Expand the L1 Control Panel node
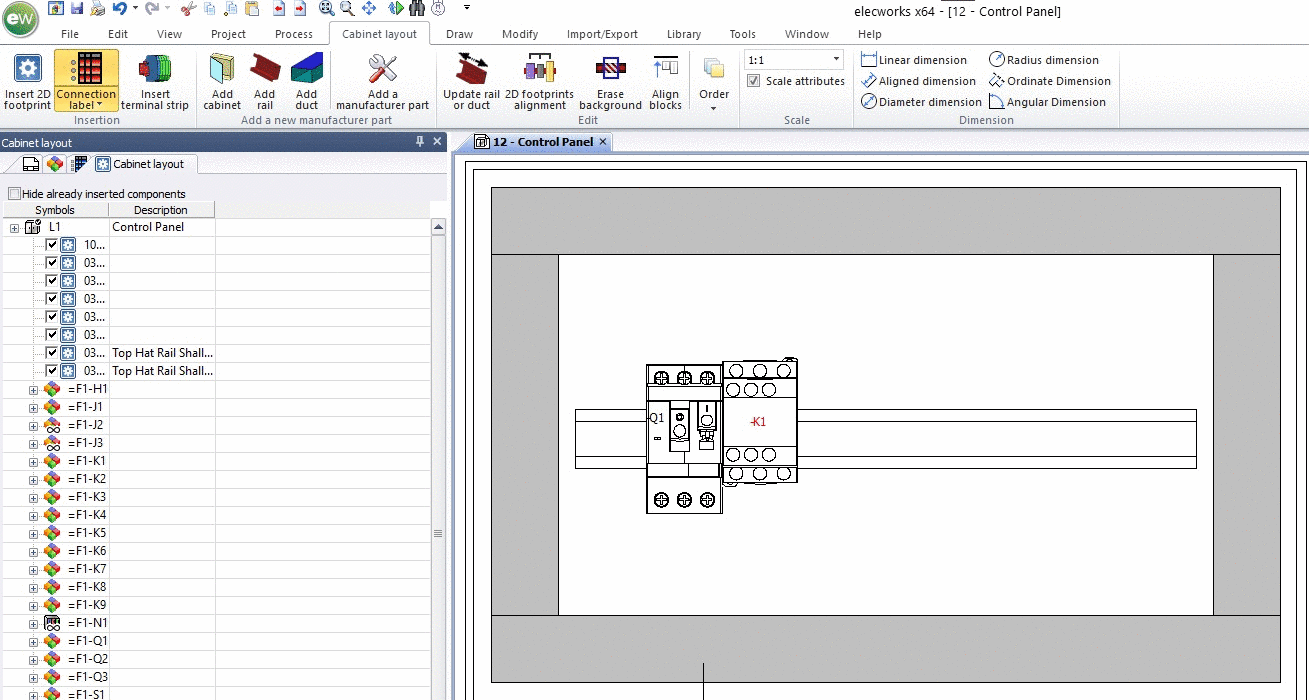The width and height of the screenshot is (1309, 700). pos(14,228)
